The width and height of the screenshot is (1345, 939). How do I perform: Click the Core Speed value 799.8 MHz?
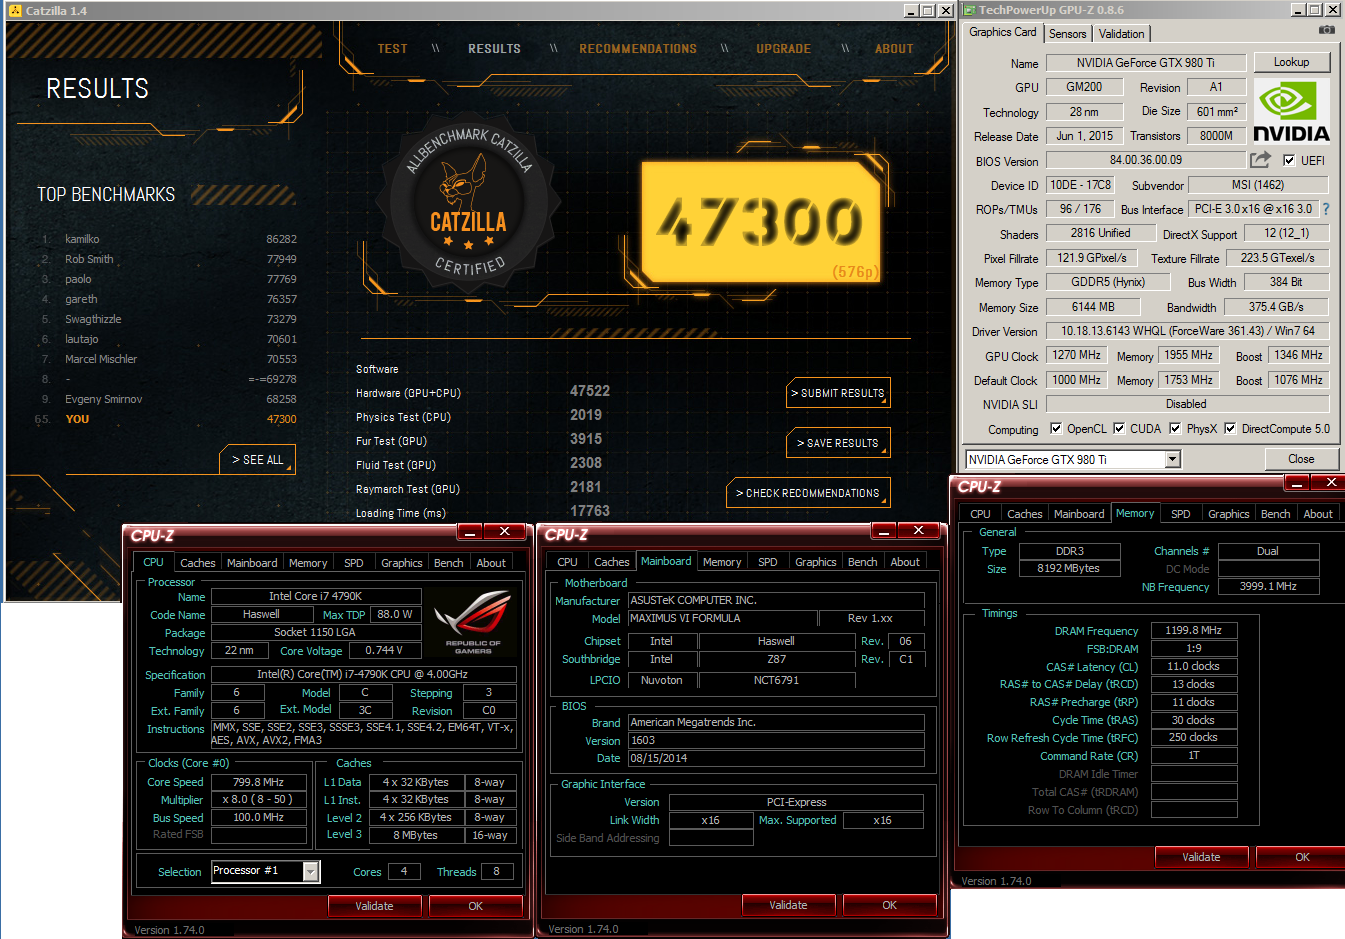(258, 782)
